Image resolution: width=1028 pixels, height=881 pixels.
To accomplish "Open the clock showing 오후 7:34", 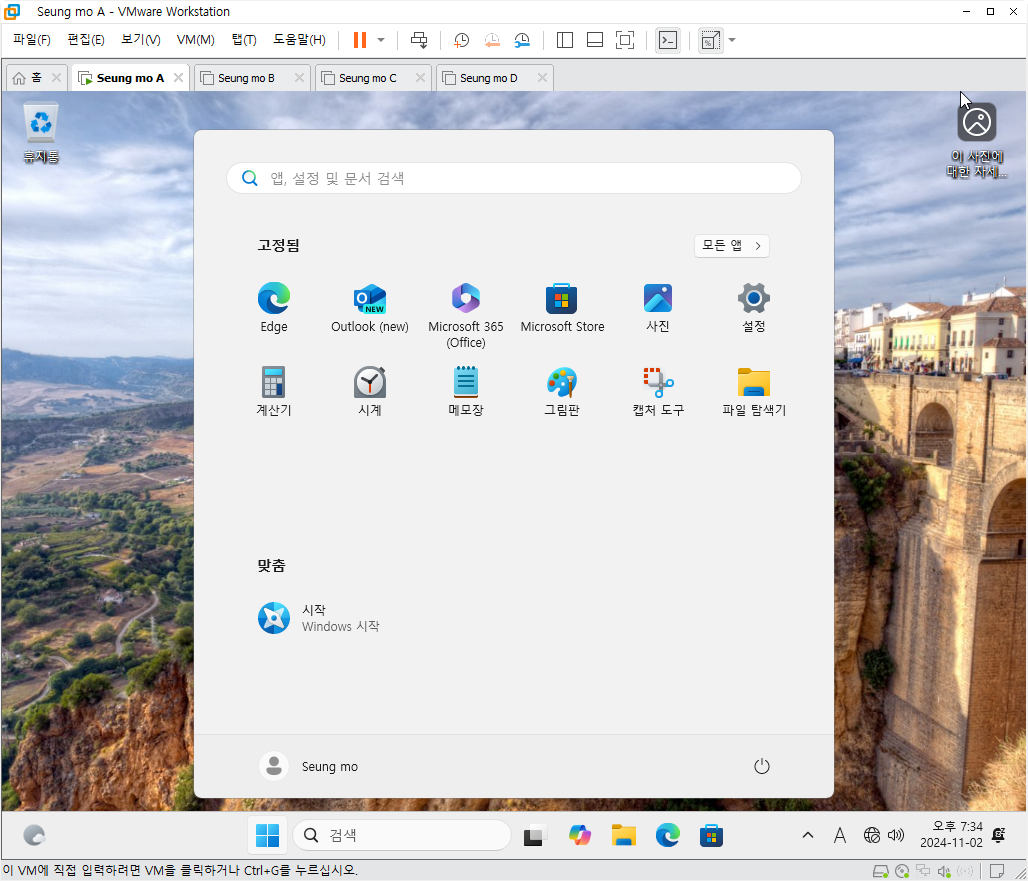I will (x=951, y=834).
